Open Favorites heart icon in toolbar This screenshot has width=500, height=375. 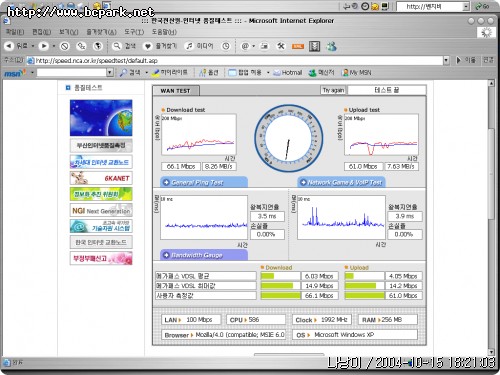[x=147, y=46]
